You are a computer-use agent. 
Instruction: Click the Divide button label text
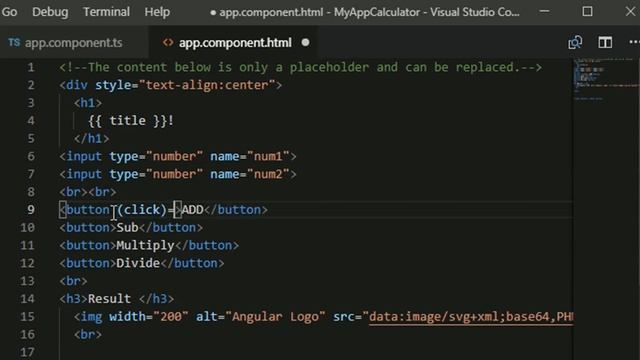click(138, 263)
